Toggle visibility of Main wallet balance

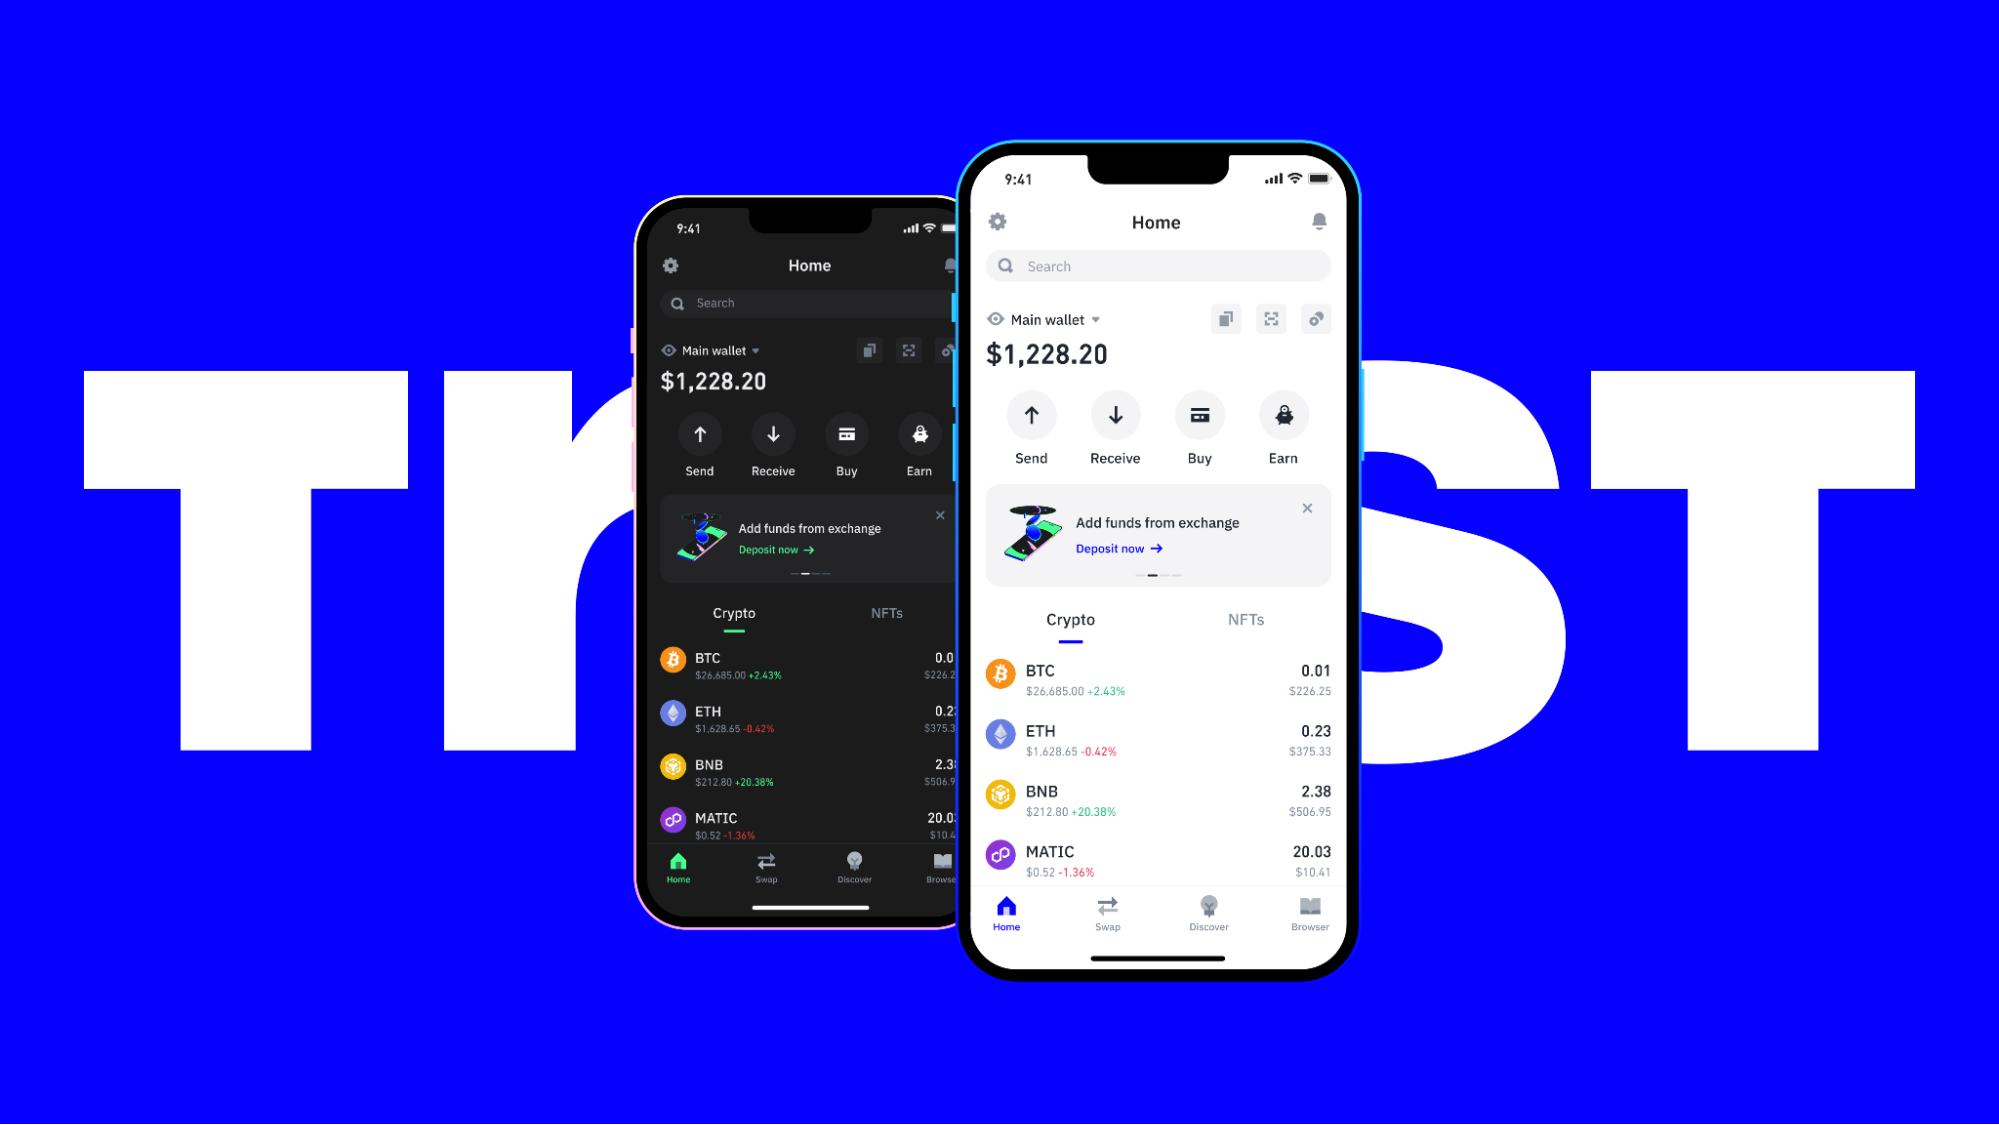(994, 319)
